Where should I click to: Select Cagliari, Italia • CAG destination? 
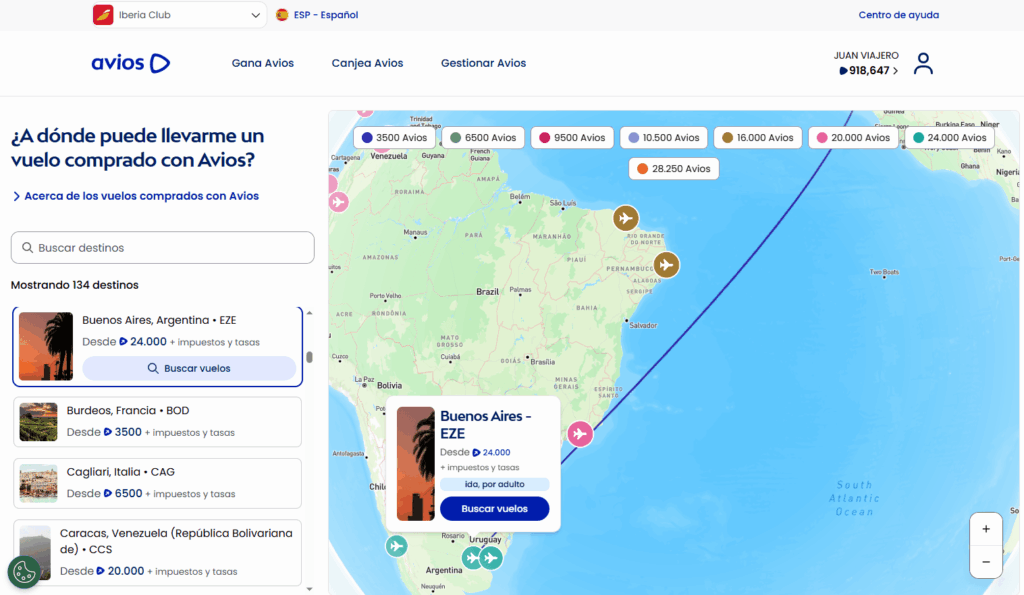157,483
